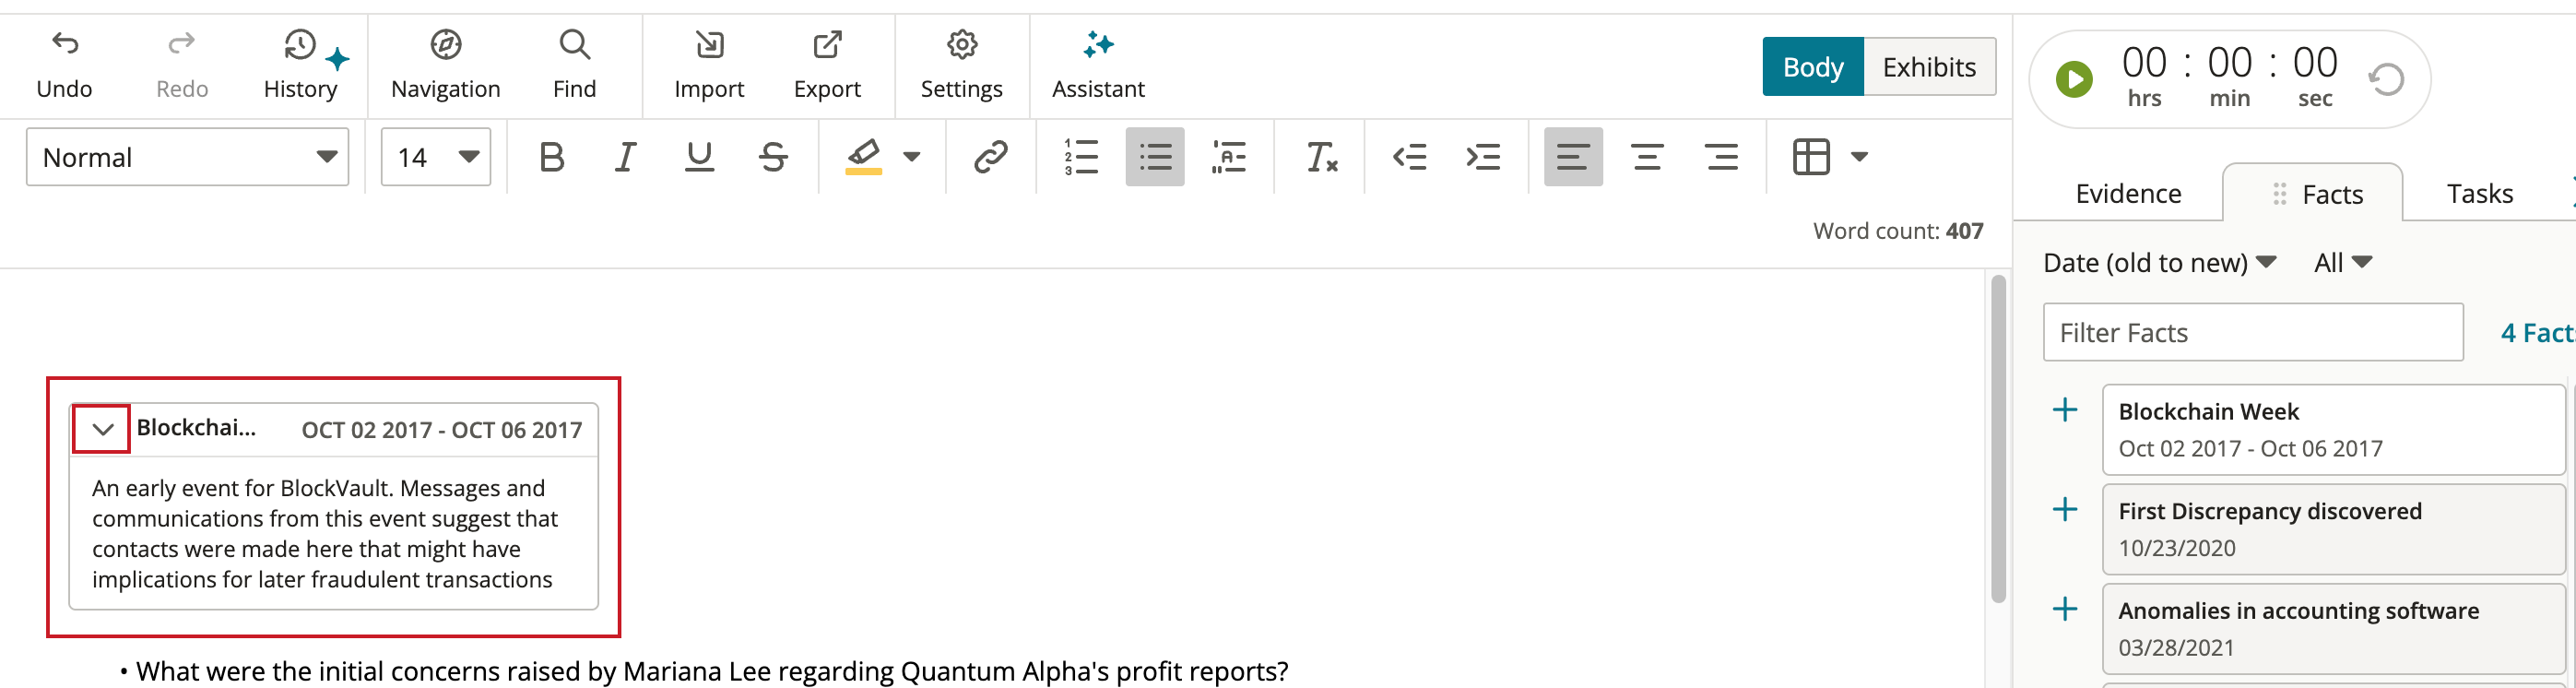Select Anomalies in accounting software card
Image resolution: width=2576 pixels, height=688 pixels.
[2334, 629]
